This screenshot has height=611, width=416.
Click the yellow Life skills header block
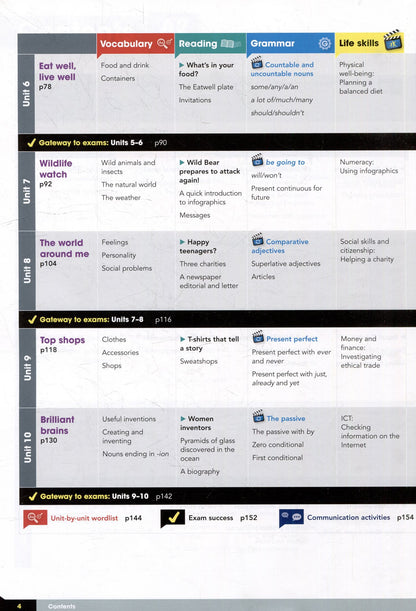[x=369, y=43]
